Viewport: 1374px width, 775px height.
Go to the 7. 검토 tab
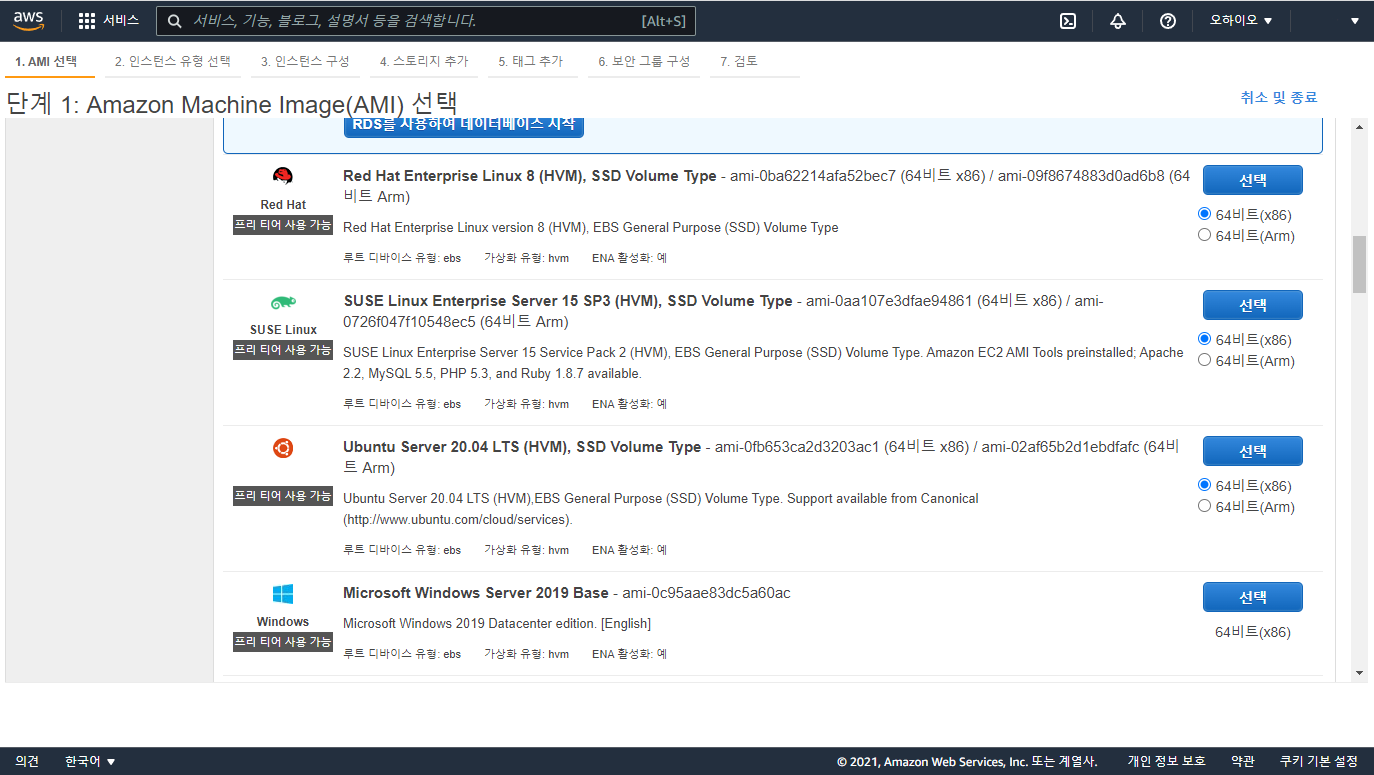click(739, 61)
